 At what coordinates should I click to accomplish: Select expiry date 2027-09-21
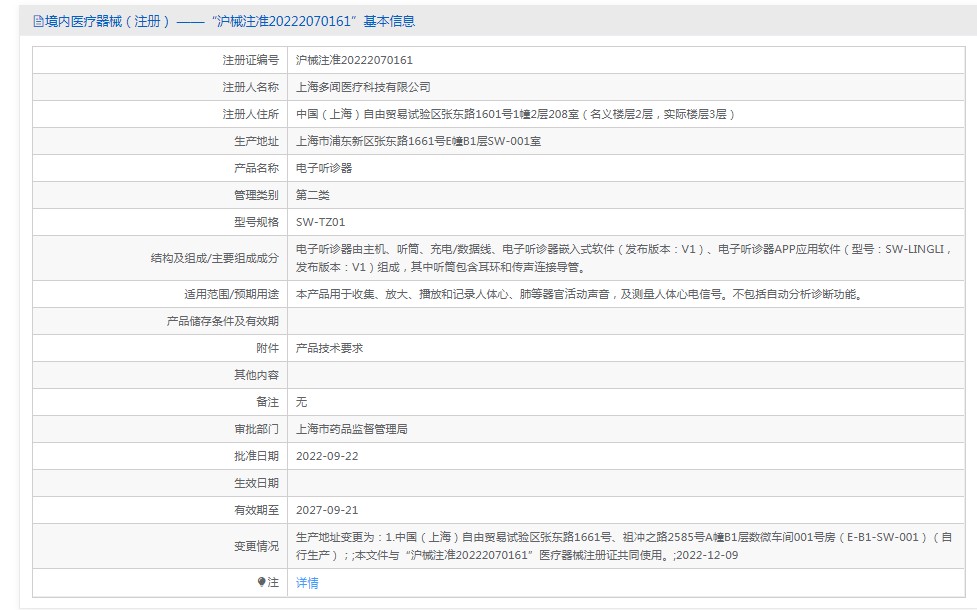point(327,510)
